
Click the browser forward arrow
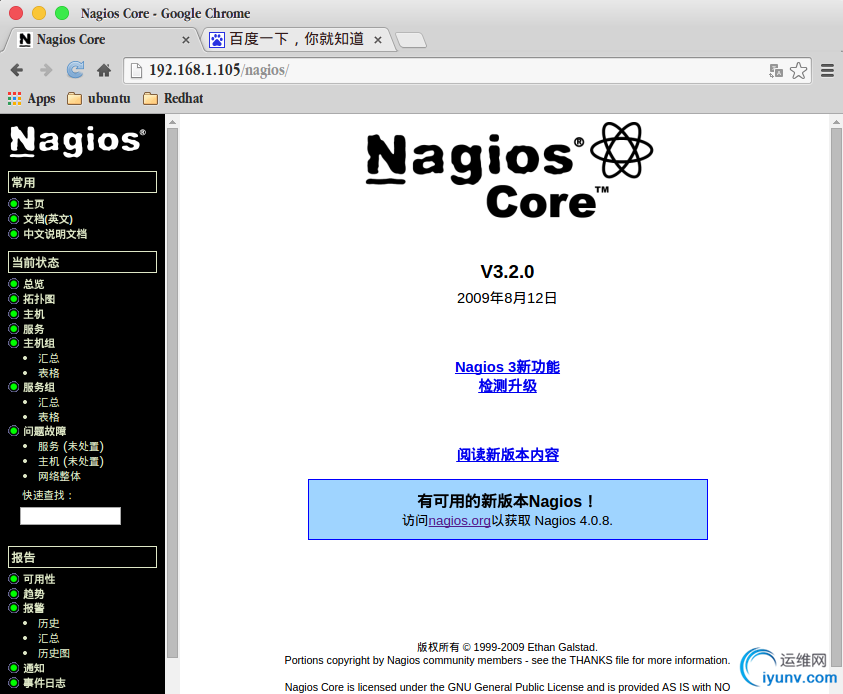(x=46, y=70)
